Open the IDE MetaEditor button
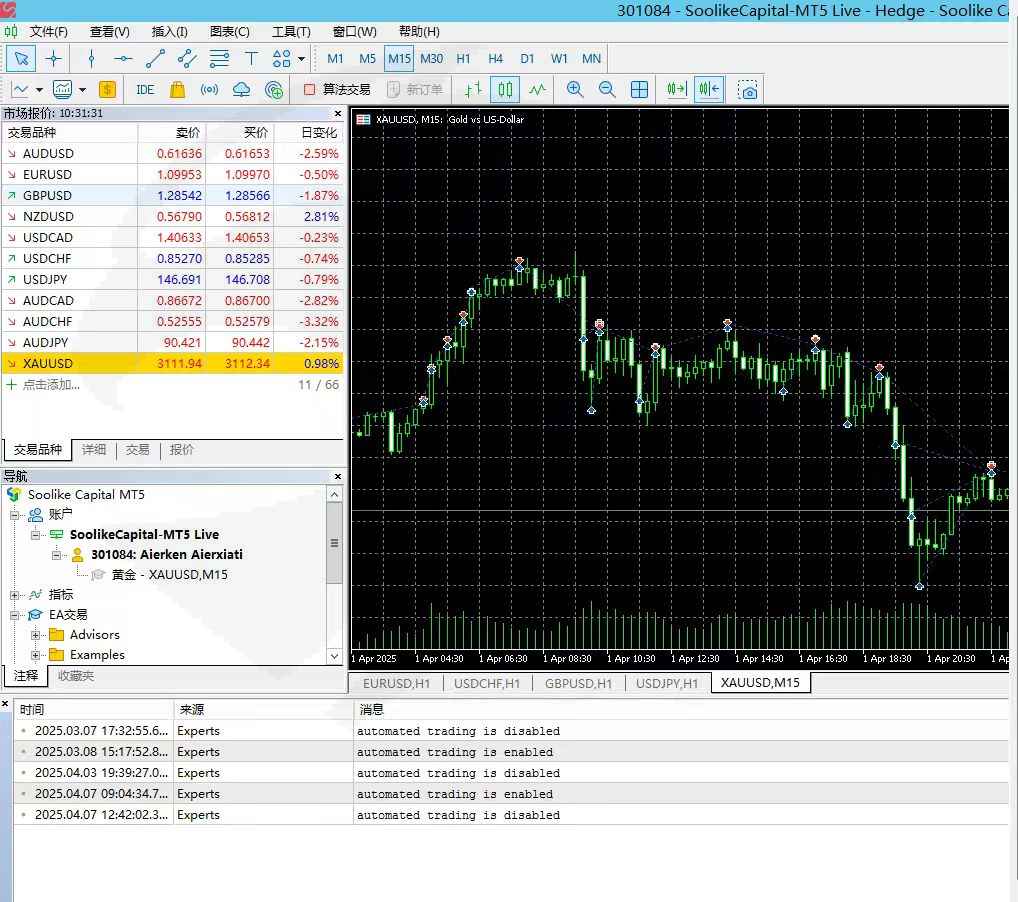 pos(145,89)
